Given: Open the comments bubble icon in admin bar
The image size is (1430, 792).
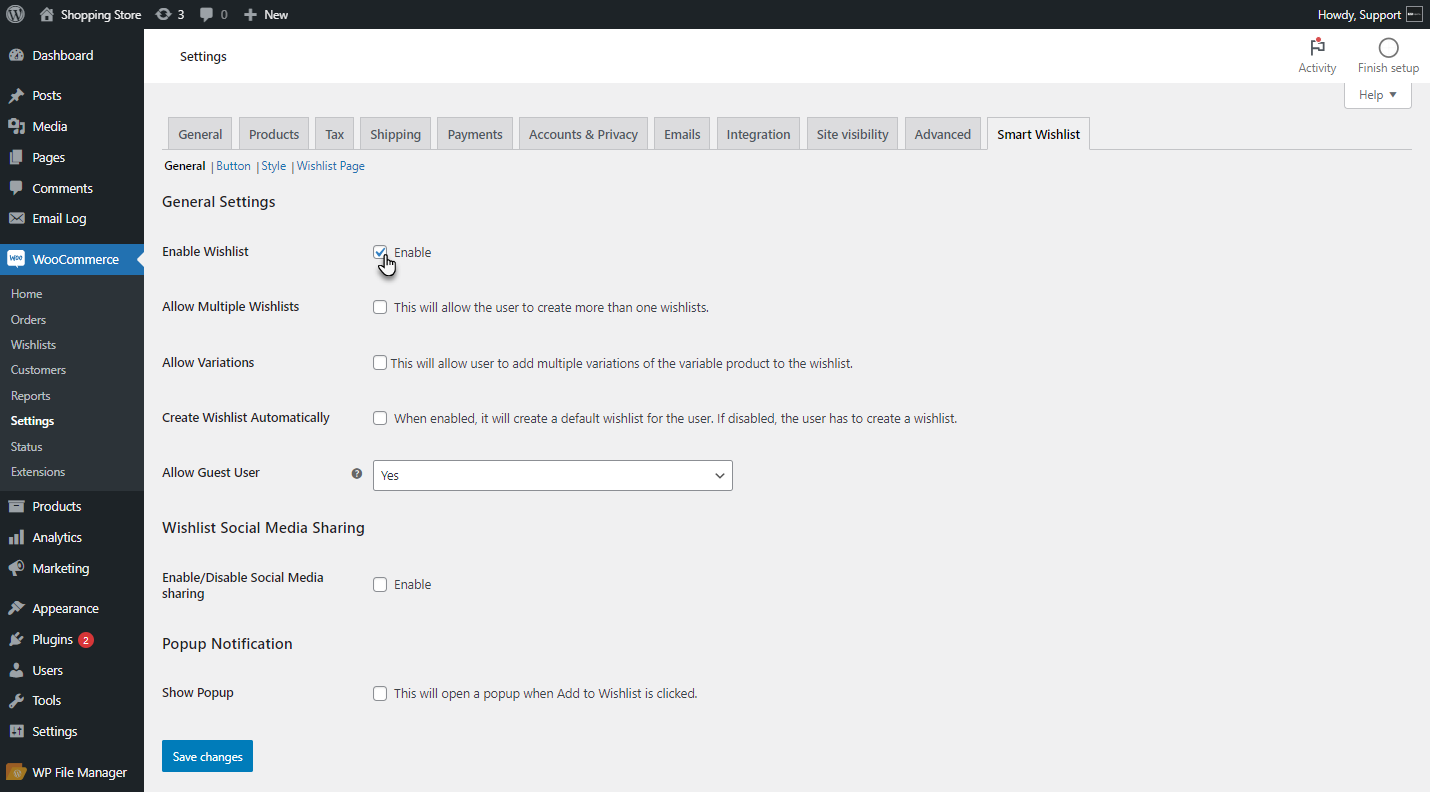Looking at the screenshot, I should pos(206,15).
